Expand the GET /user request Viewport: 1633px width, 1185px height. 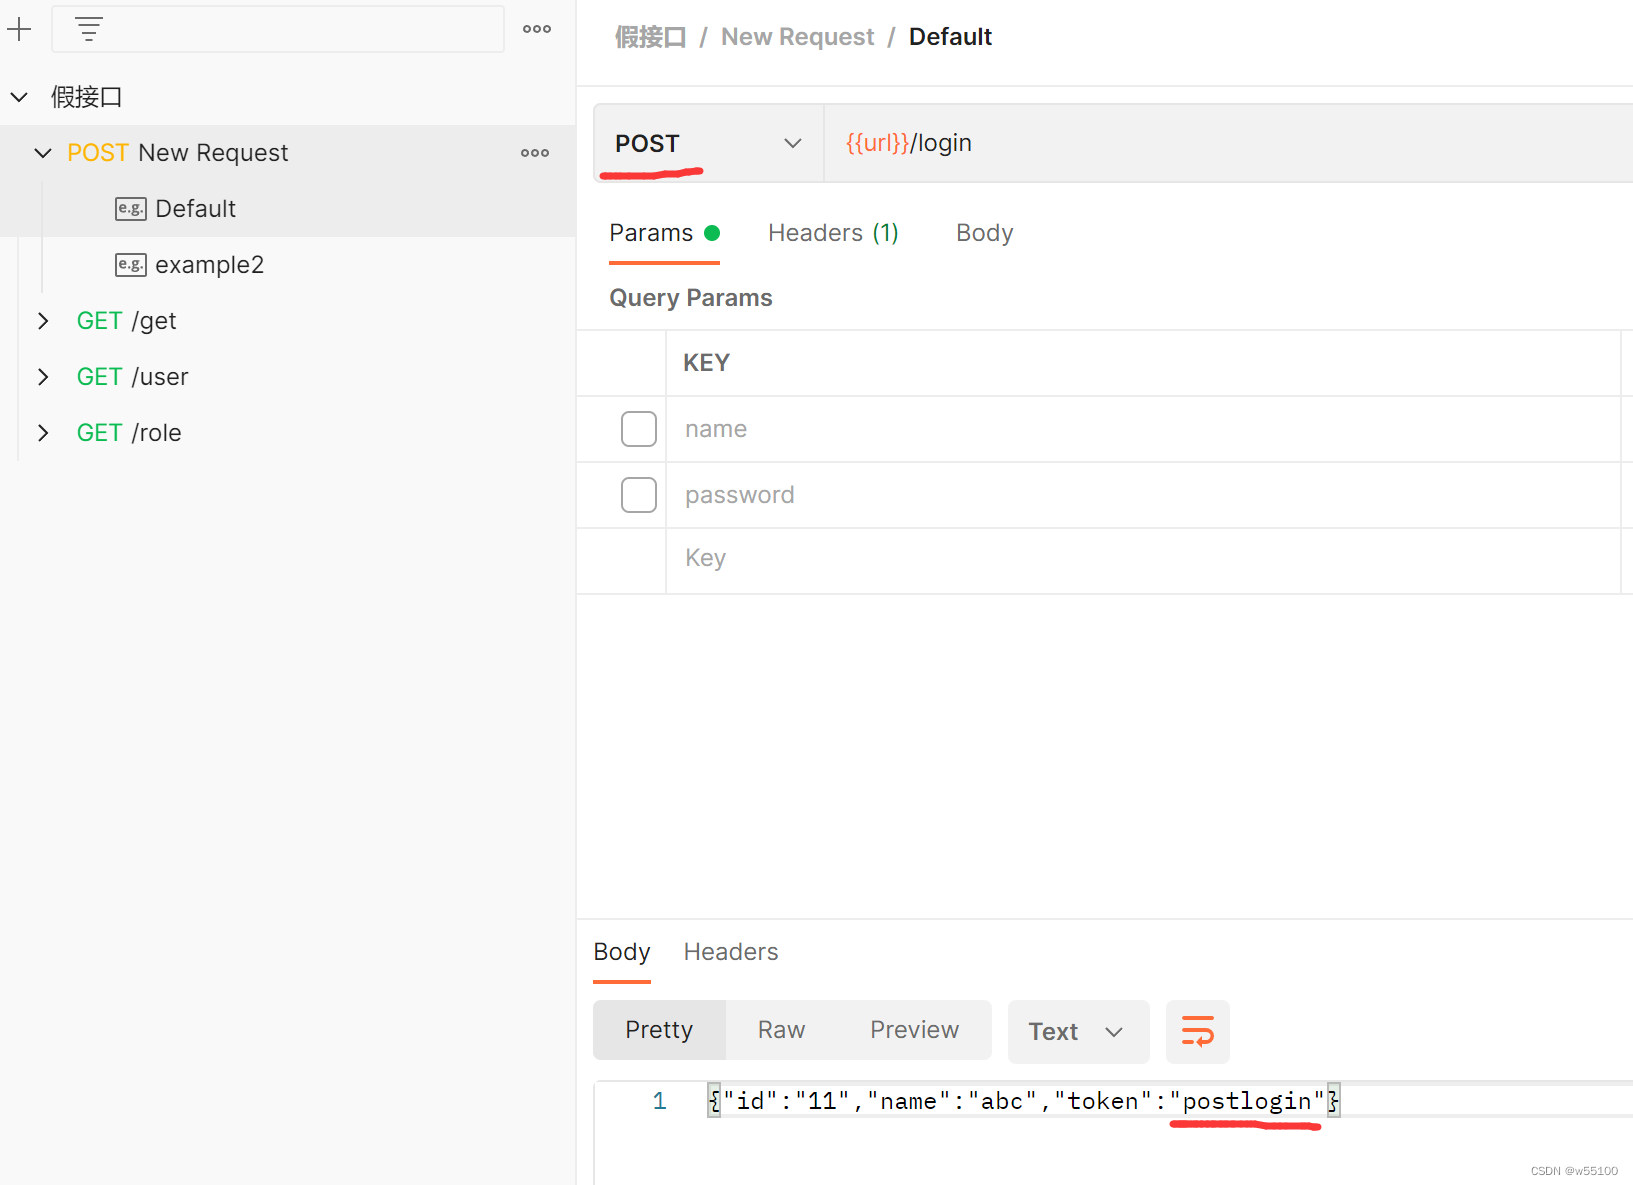click(43, 377)
